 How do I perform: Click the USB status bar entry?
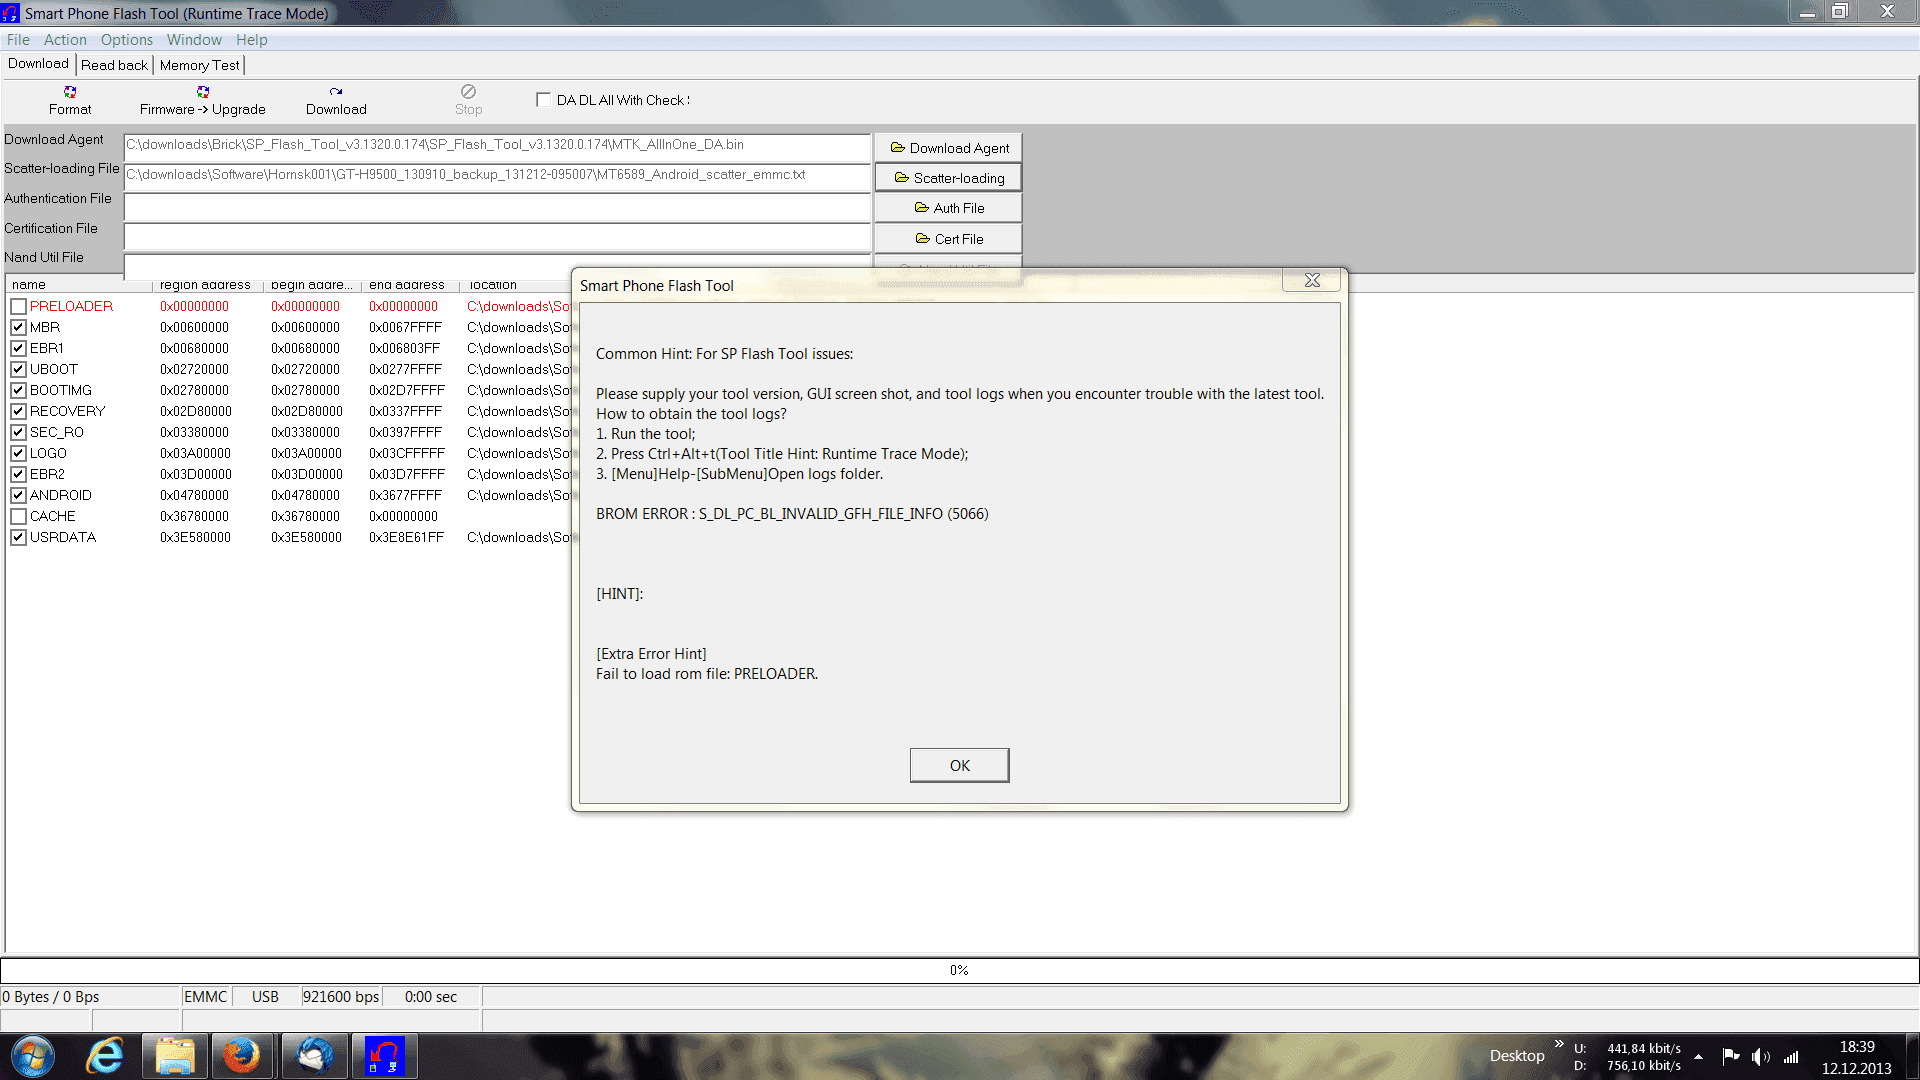pyautogui.click(x=265, y=997)
